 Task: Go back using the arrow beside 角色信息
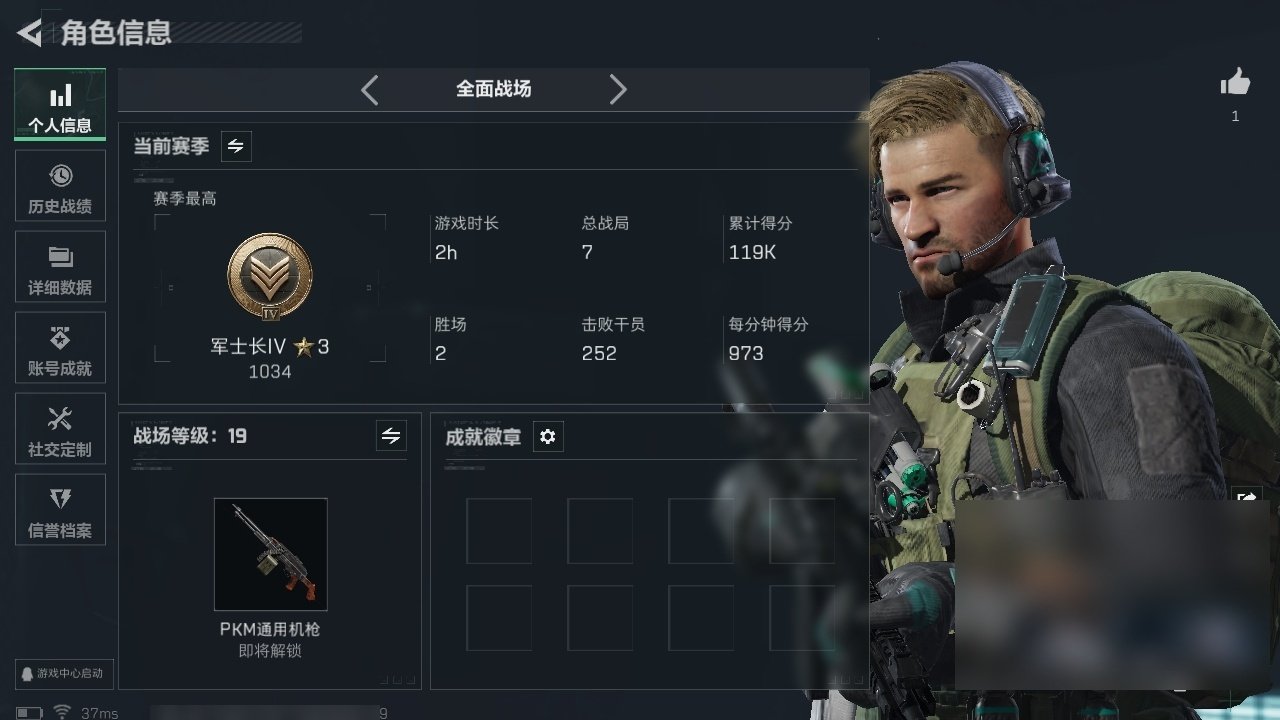point(29,33)
